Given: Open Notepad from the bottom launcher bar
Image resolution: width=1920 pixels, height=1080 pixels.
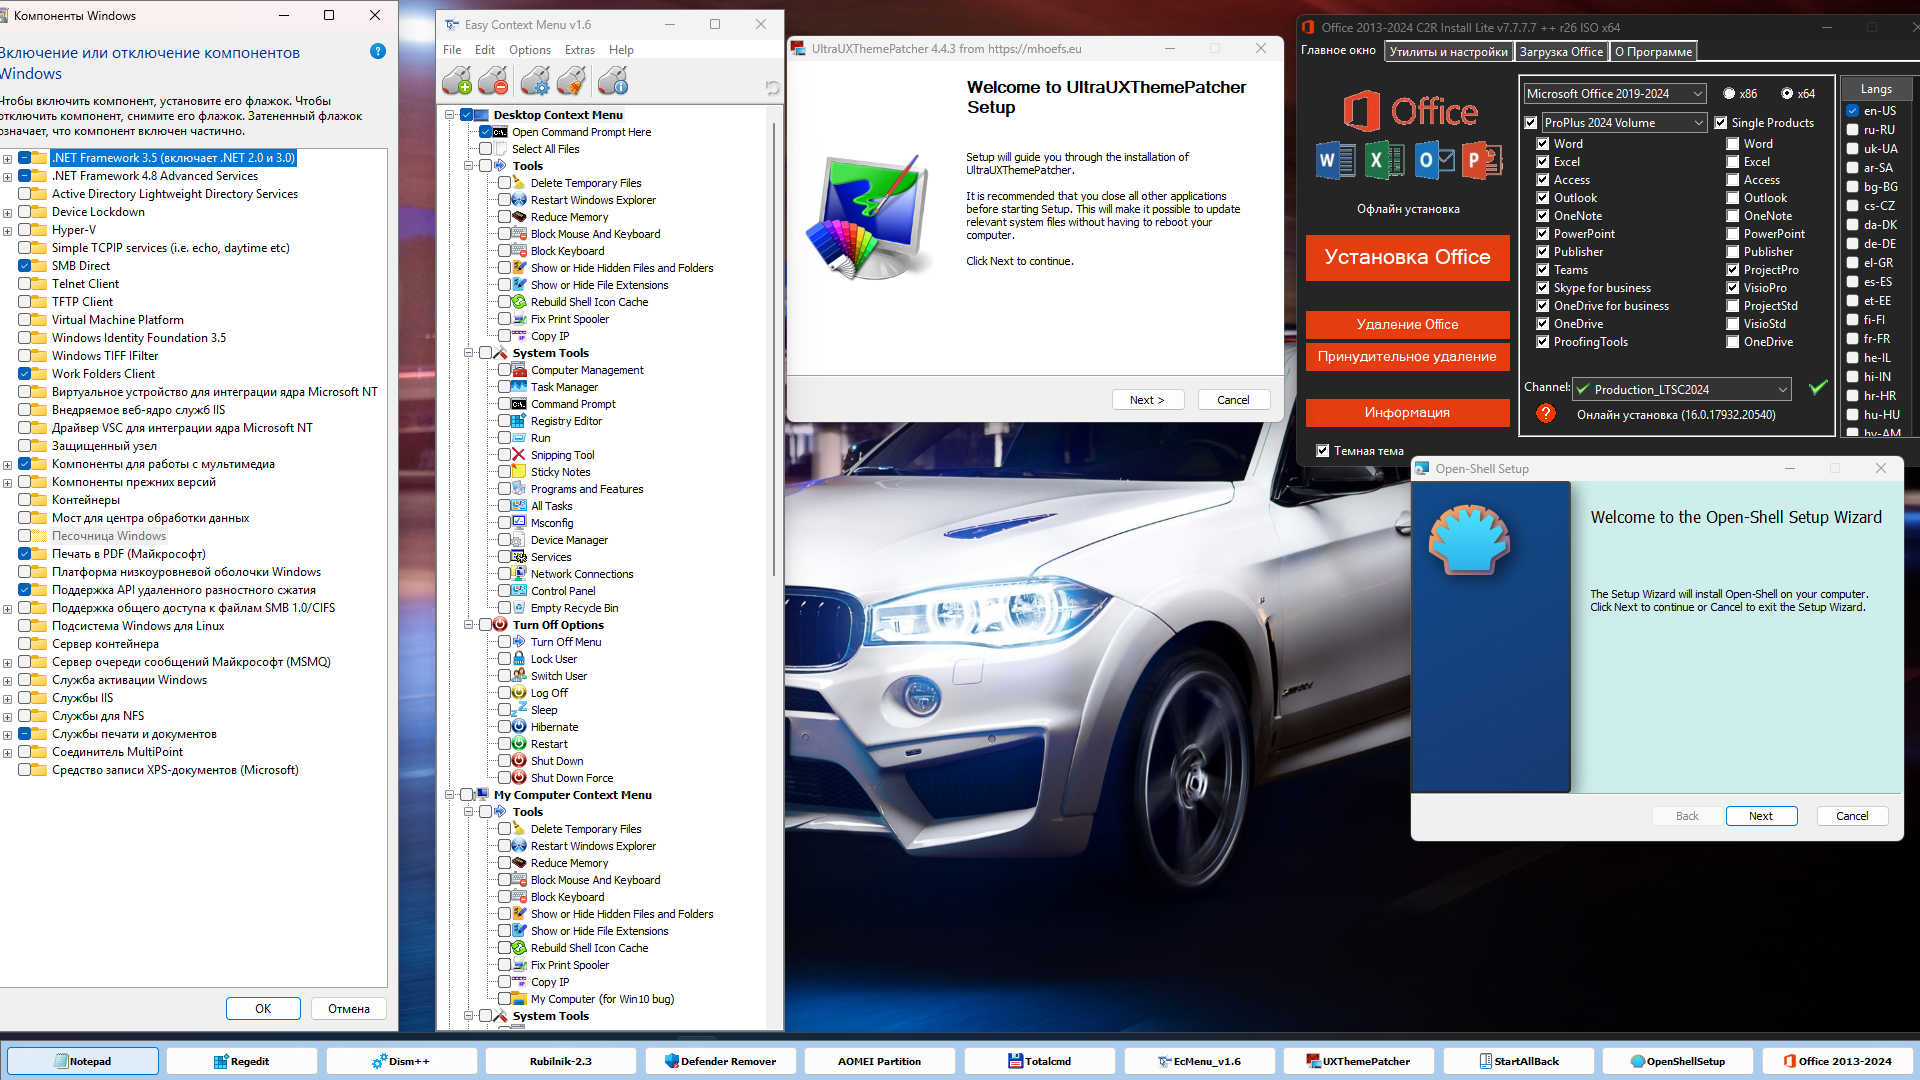Looking at the screenshot, I should pyautogui.click(x=83, y=1061).
